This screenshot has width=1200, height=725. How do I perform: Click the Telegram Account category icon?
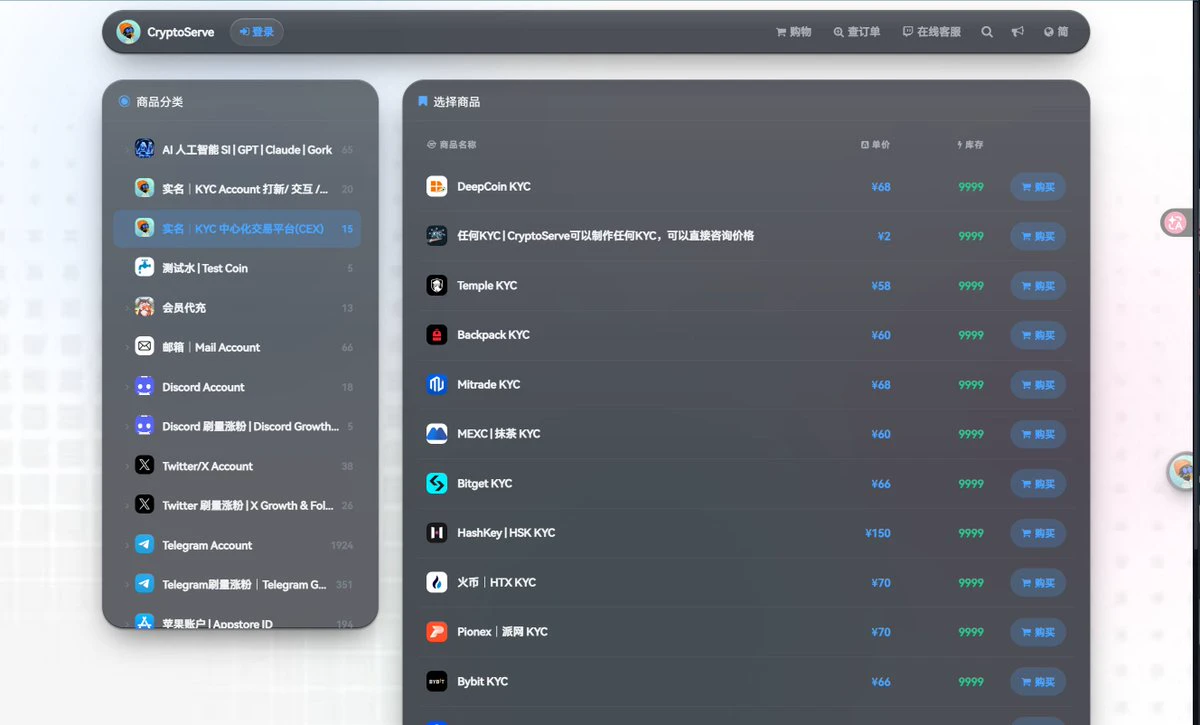click(x=144, y=545)
